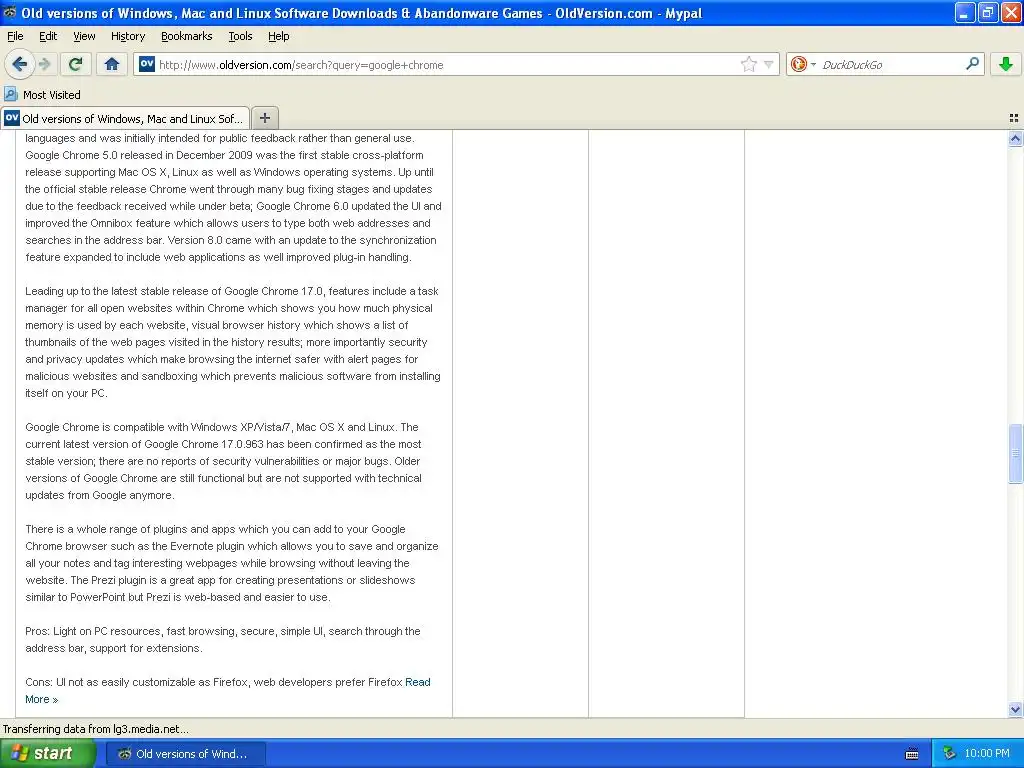Viewport: 1024px width, 768px height.
Task: Open the DuckDuckGo search engine selector
Action: [803, 64]
